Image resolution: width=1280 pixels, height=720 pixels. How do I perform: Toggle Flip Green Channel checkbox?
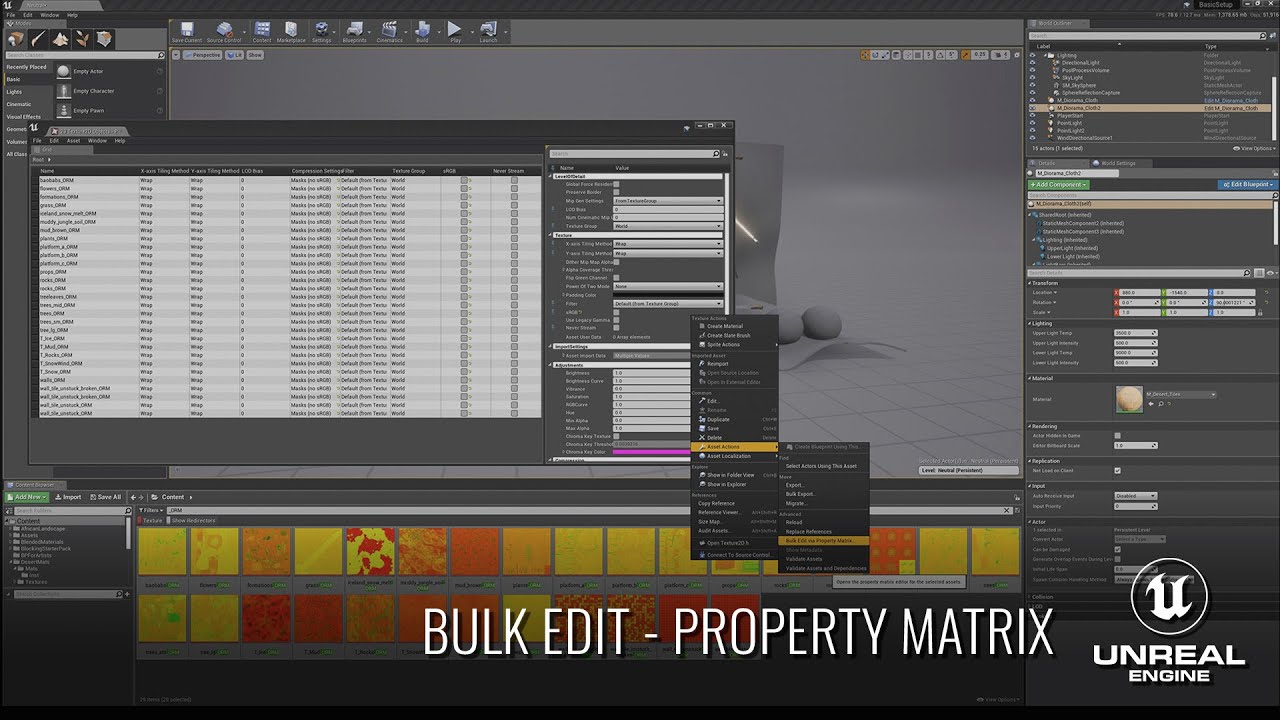[x=616, y=278]
